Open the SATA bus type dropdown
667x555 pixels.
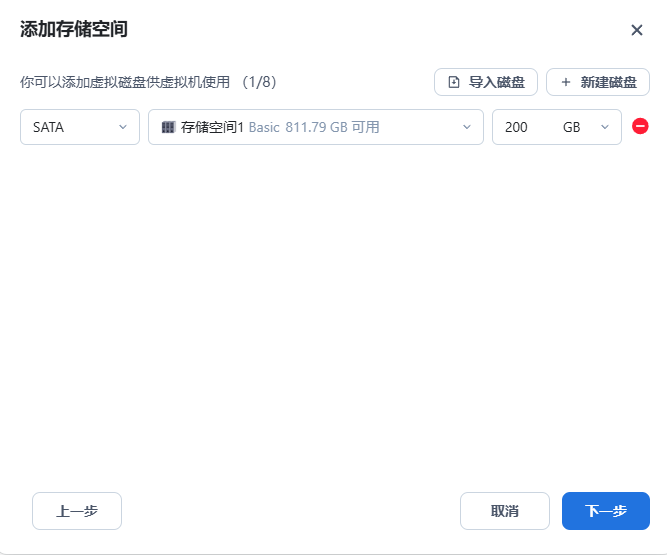click(x=79, y=127)
